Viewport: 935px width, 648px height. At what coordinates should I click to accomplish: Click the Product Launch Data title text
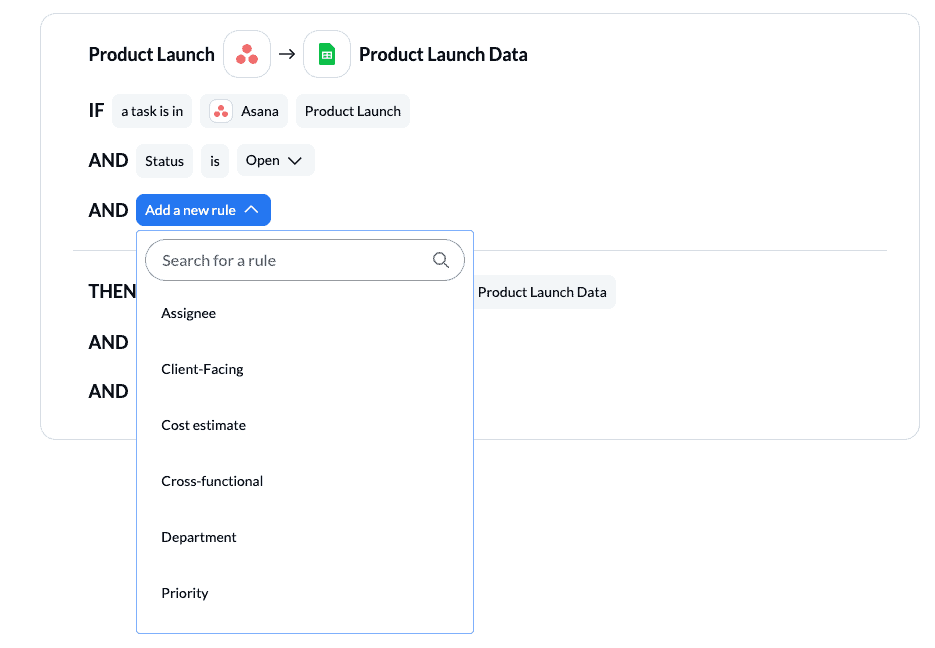(x=443, y=54)
